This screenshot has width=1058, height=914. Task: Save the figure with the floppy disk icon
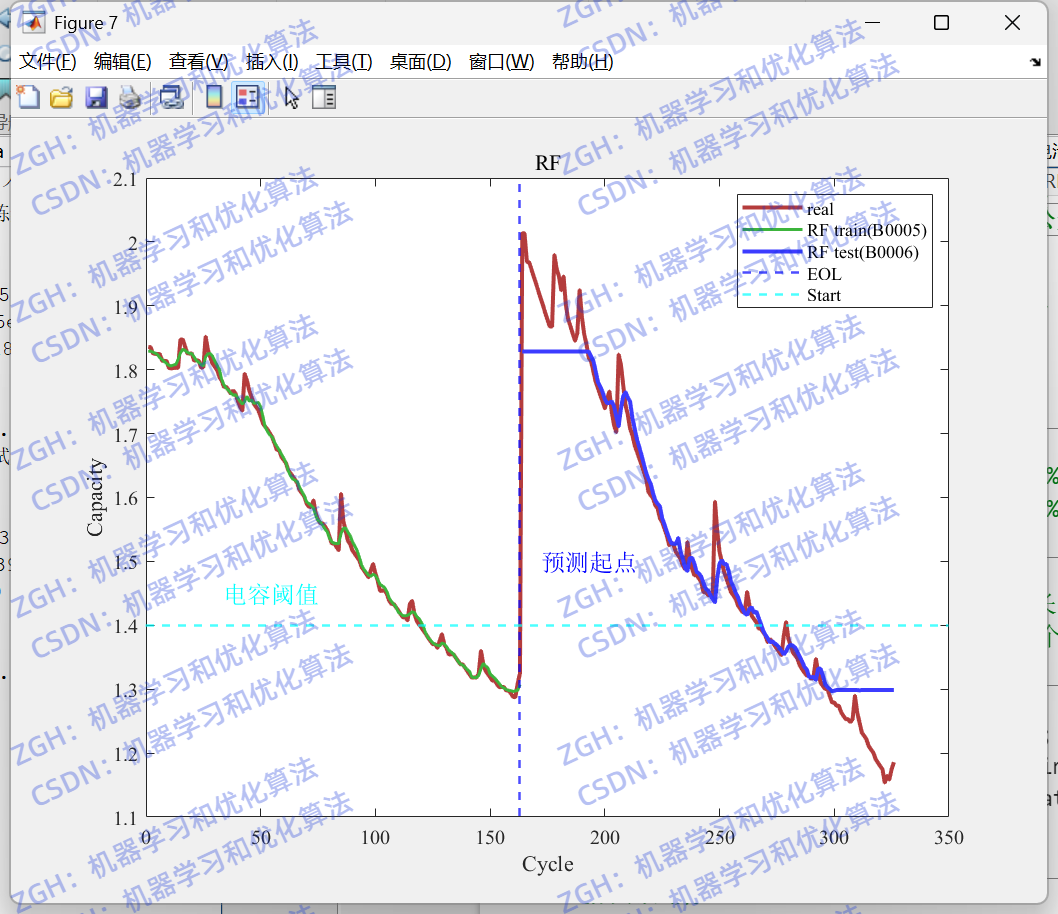pos(96,98)
